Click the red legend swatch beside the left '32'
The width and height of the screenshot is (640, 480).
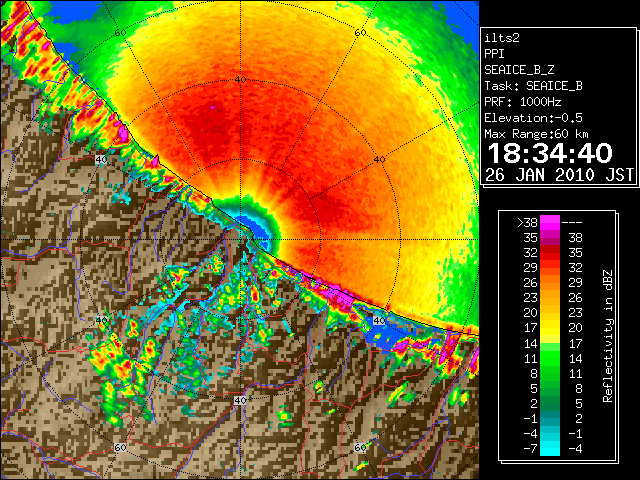(x=550, y=253)
